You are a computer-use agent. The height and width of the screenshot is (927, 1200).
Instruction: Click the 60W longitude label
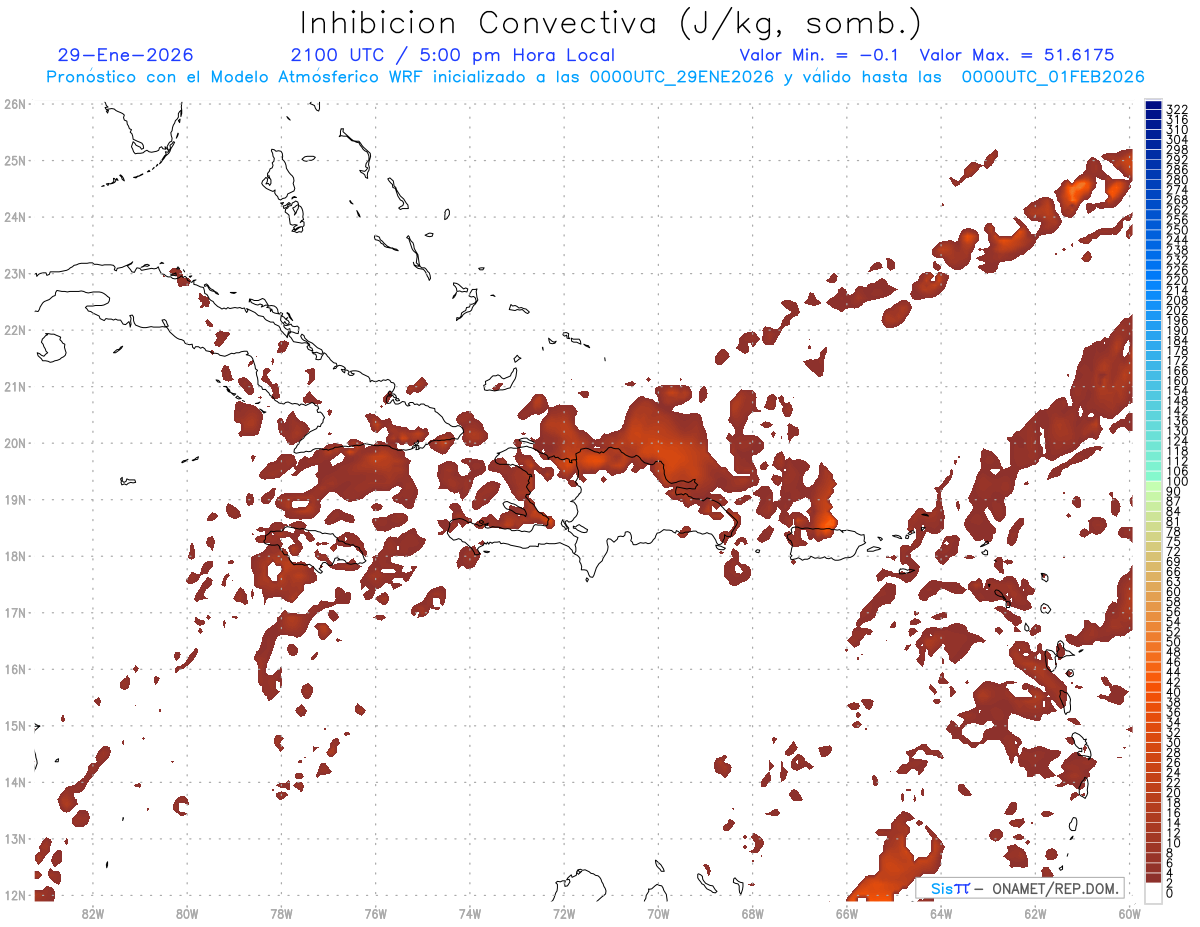click(x=1129, y=913)
